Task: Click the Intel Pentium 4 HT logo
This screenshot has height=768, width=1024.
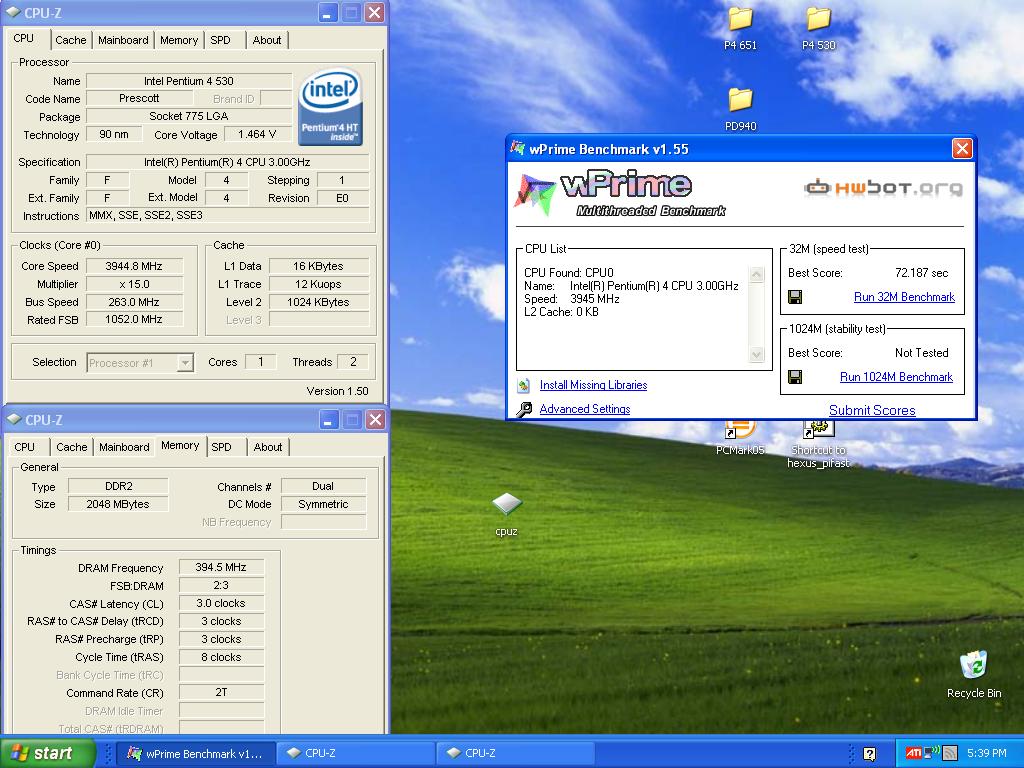Action: (330, 106)
